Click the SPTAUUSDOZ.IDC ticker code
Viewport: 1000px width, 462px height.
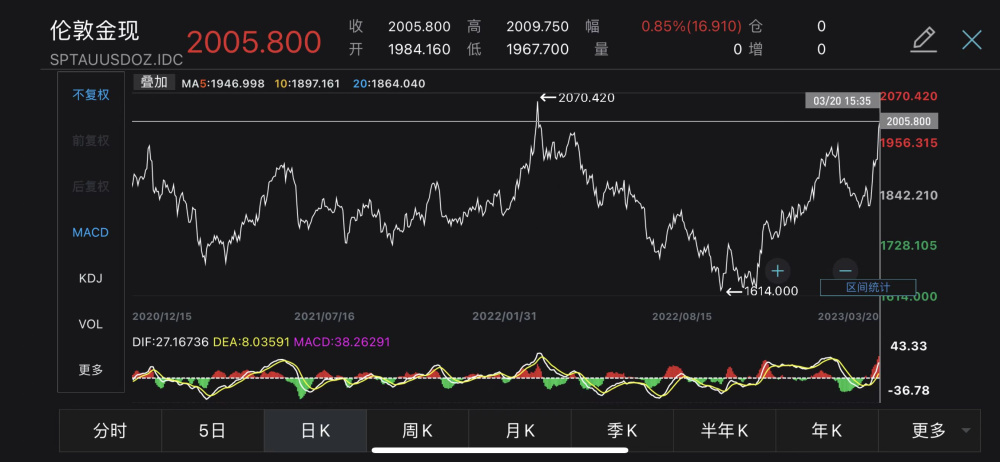[x=116, y=59]
